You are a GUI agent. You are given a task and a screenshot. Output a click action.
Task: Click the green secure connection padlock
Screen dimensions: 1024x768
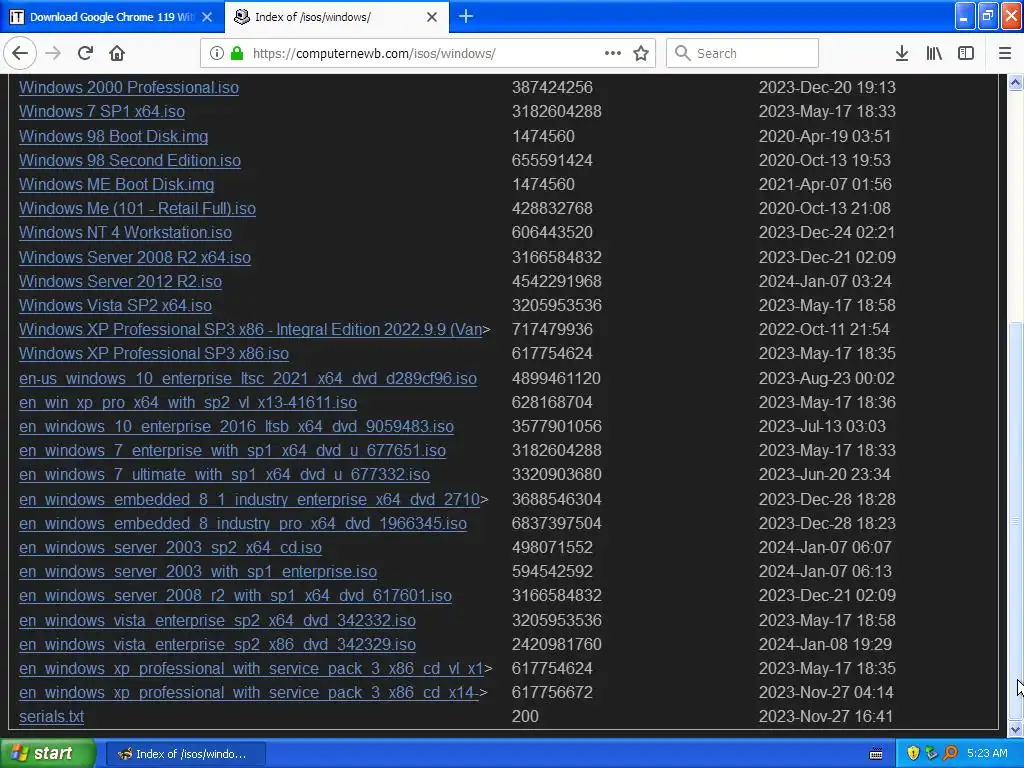click(x=237, y=54)
